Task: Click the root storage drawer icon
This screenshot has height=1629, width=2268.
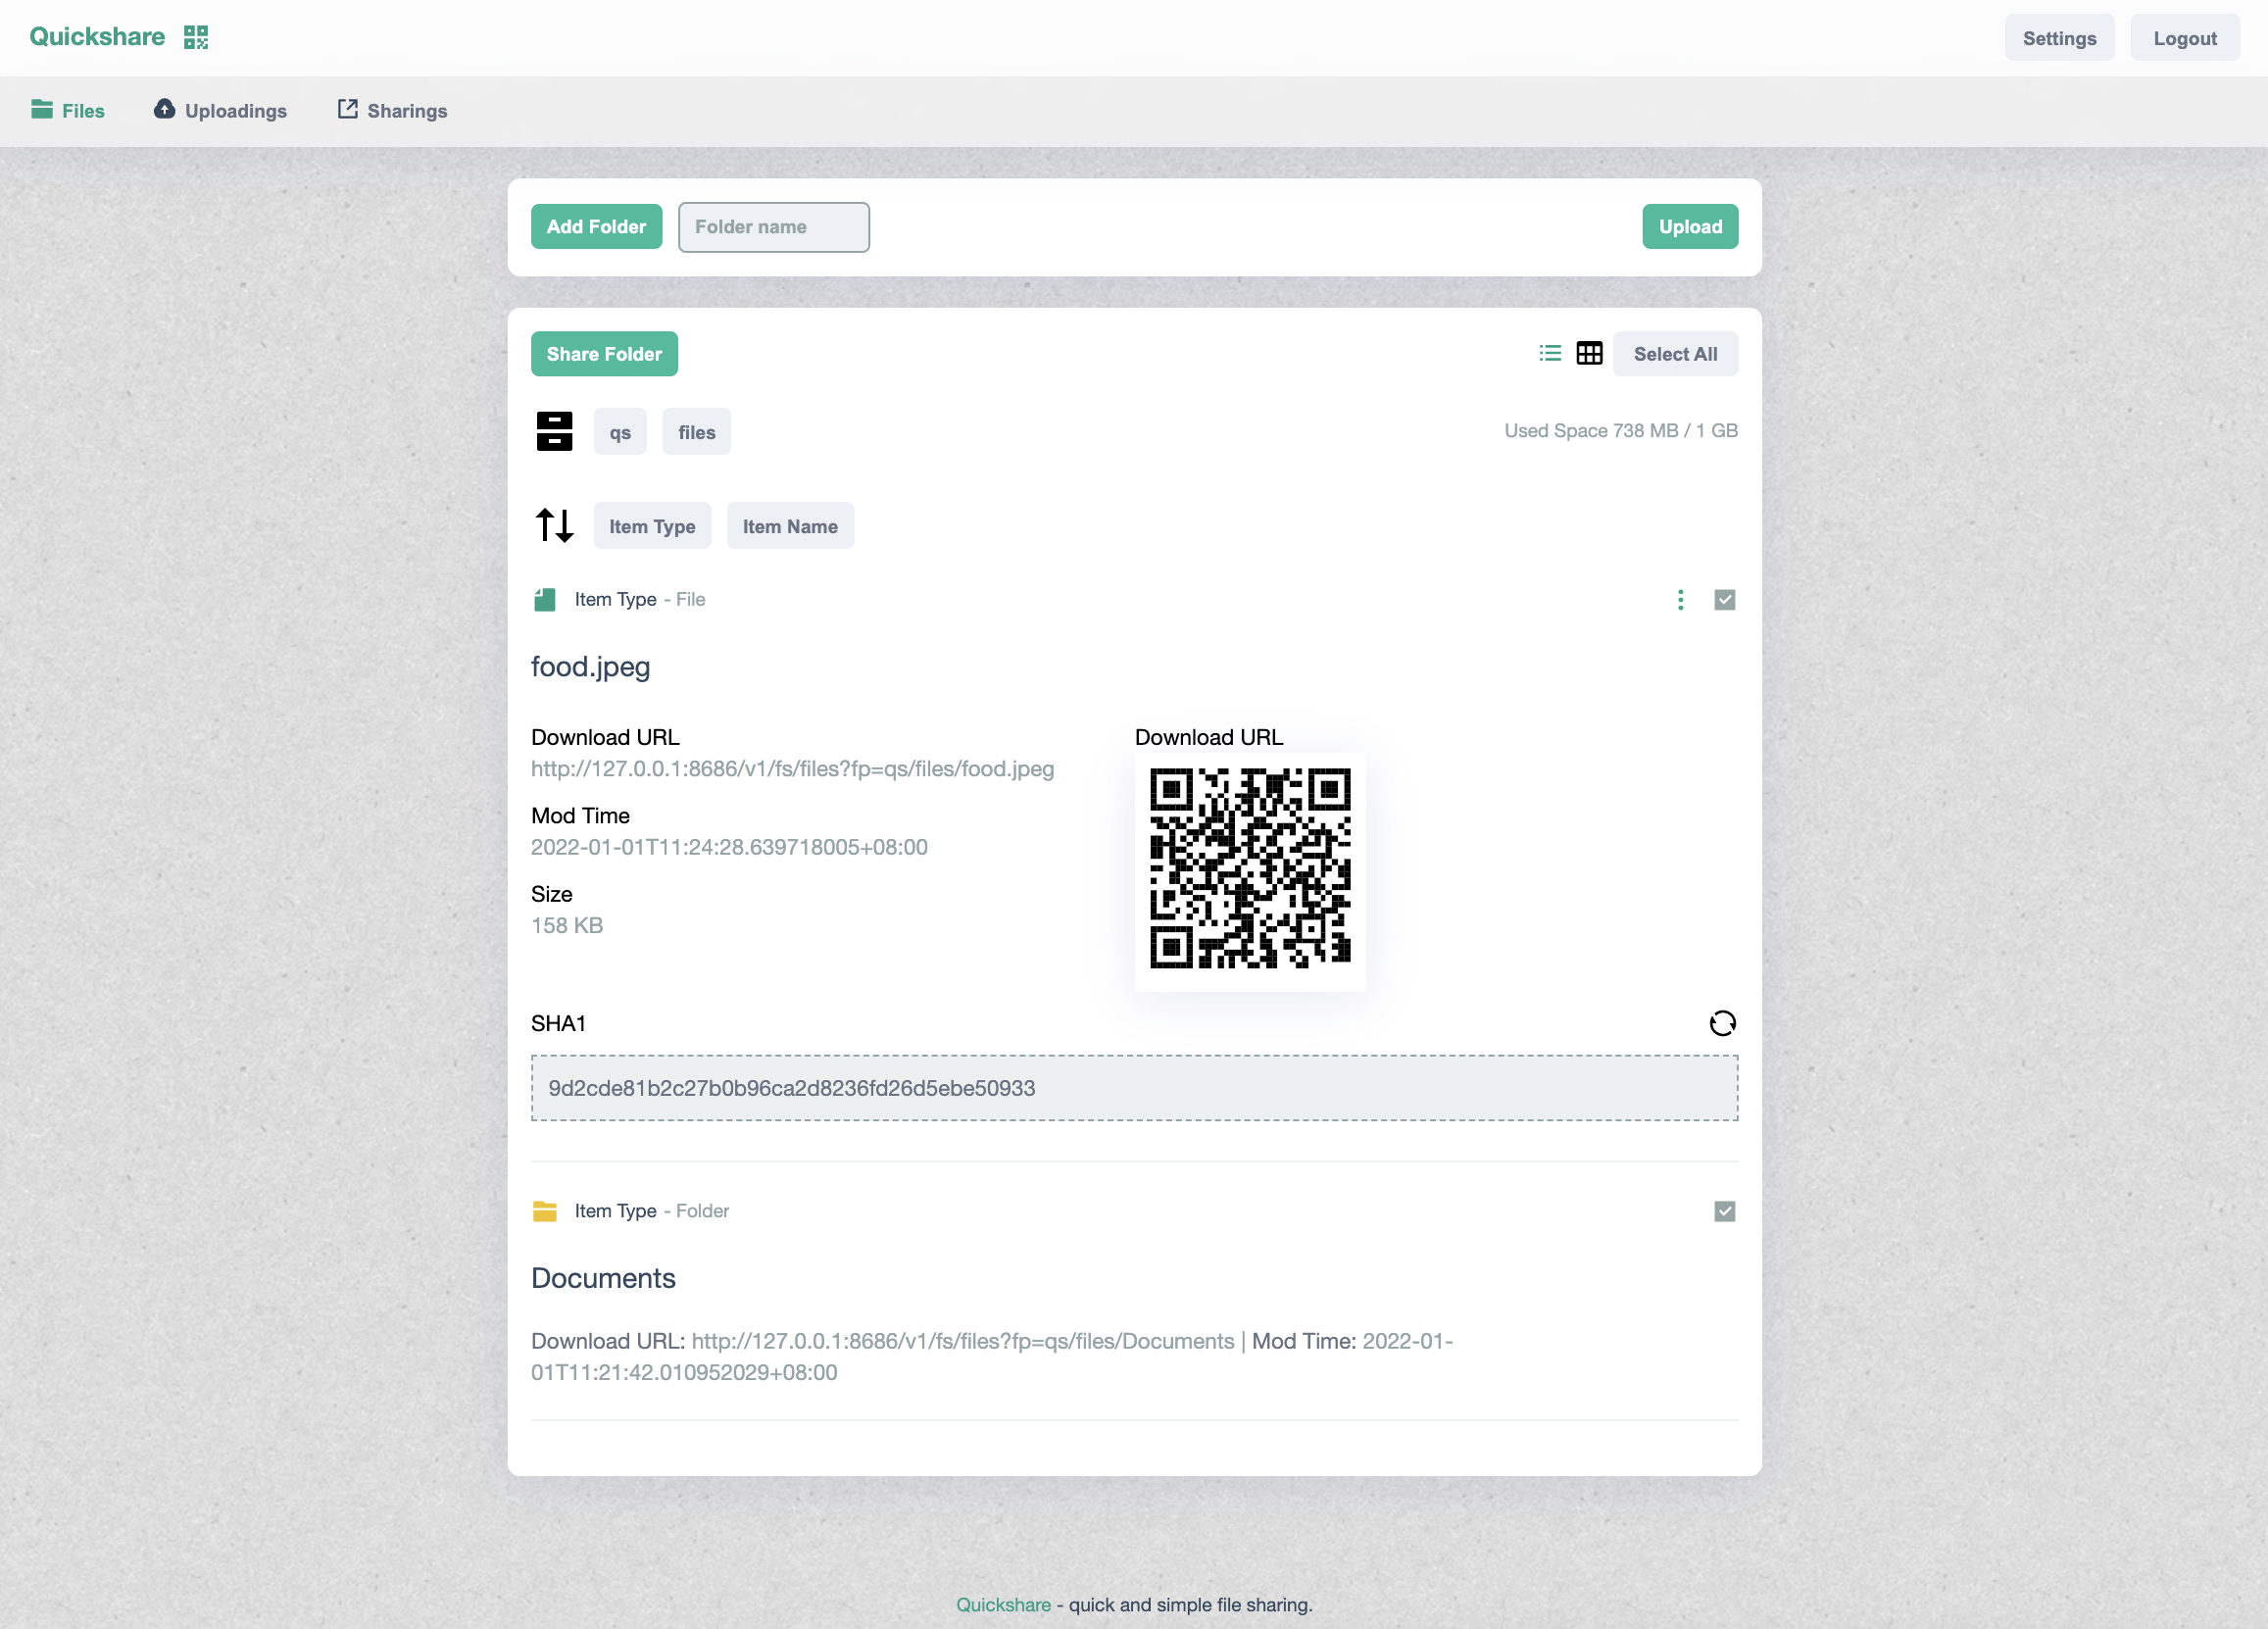Action: (554, 431)
